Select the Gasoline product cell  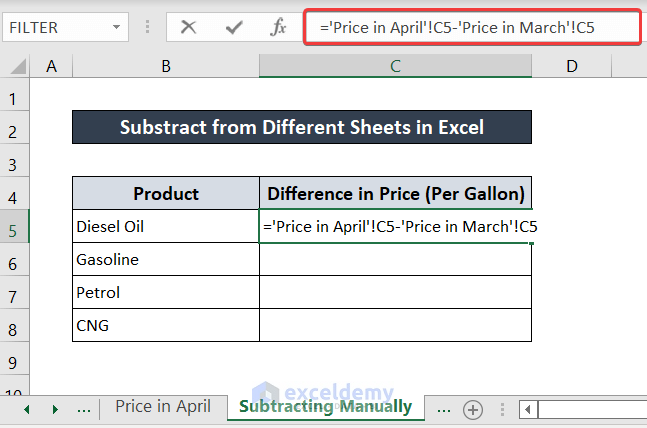pyautogui.click(x=165, y=260)
